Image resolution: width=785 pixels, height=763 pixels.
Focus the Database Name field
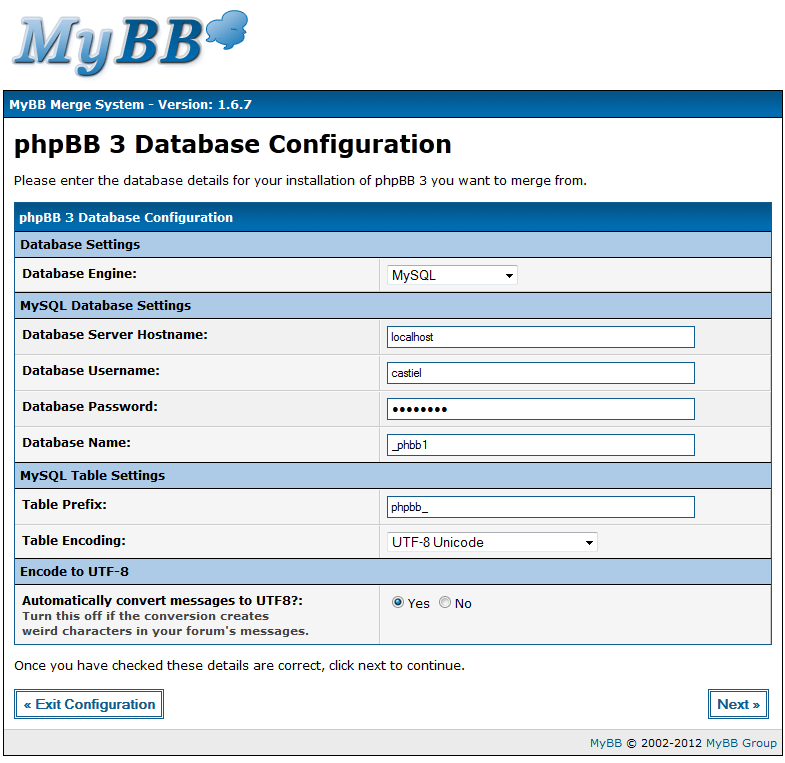tap(541, 445)
